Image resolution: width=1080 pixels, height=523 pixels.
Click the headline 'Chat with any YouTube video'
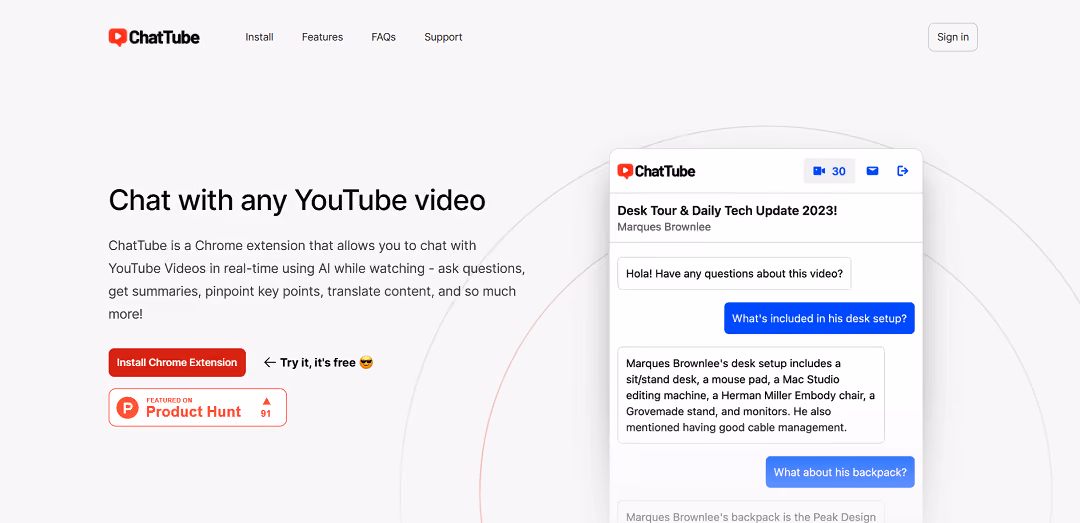[297, 200]
